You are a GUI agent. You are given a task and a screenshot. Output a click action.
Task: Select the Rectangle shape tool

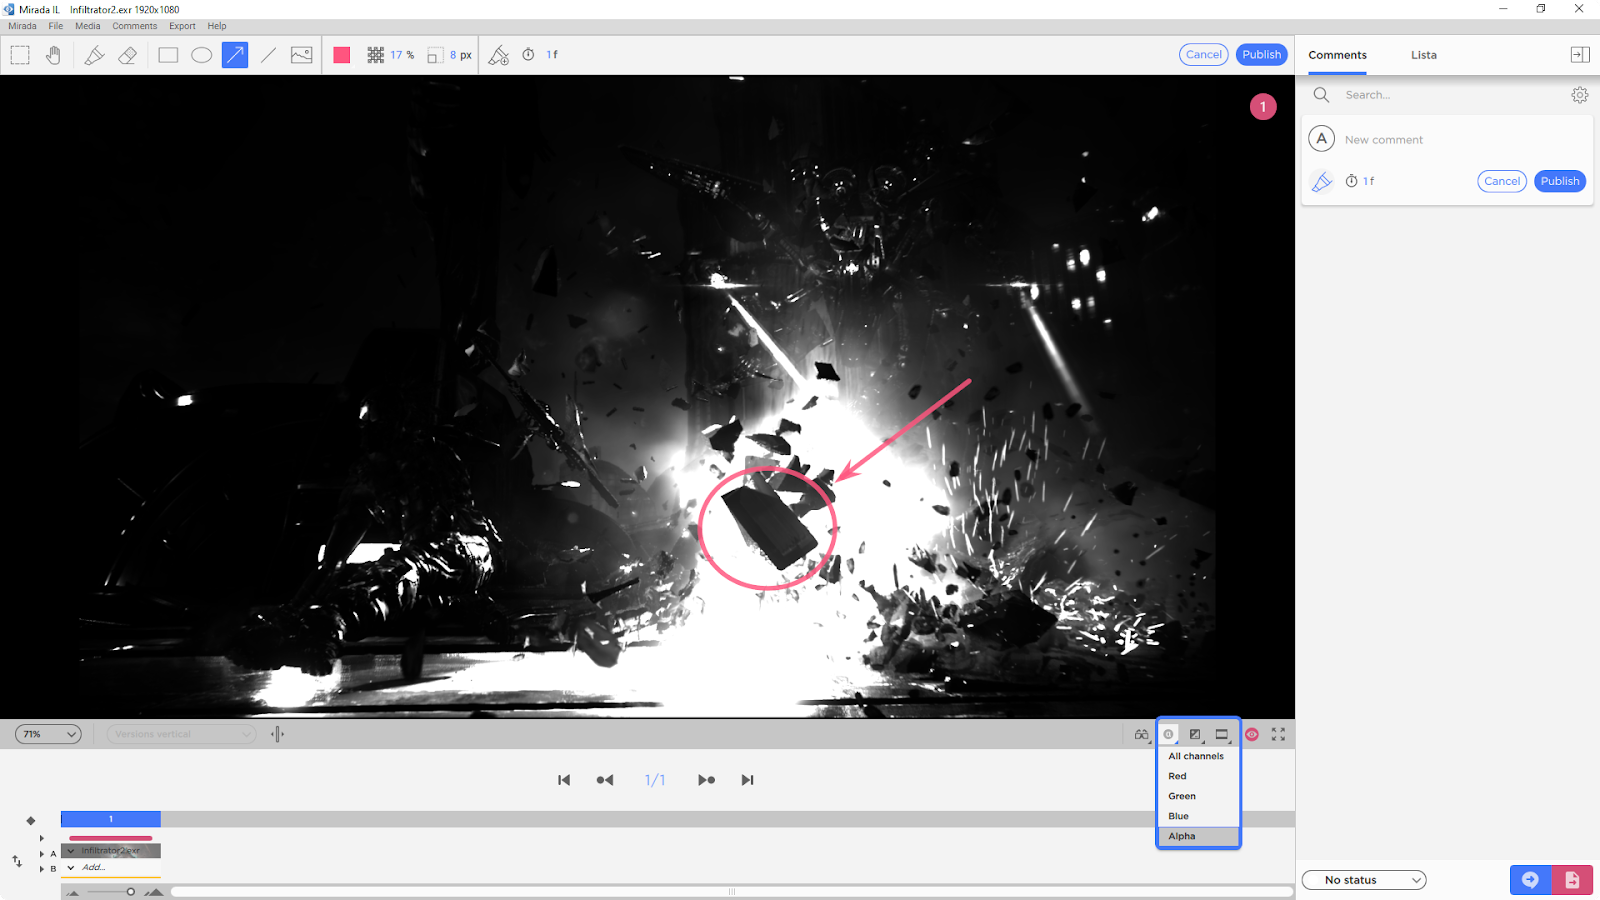tap(168, 55)
